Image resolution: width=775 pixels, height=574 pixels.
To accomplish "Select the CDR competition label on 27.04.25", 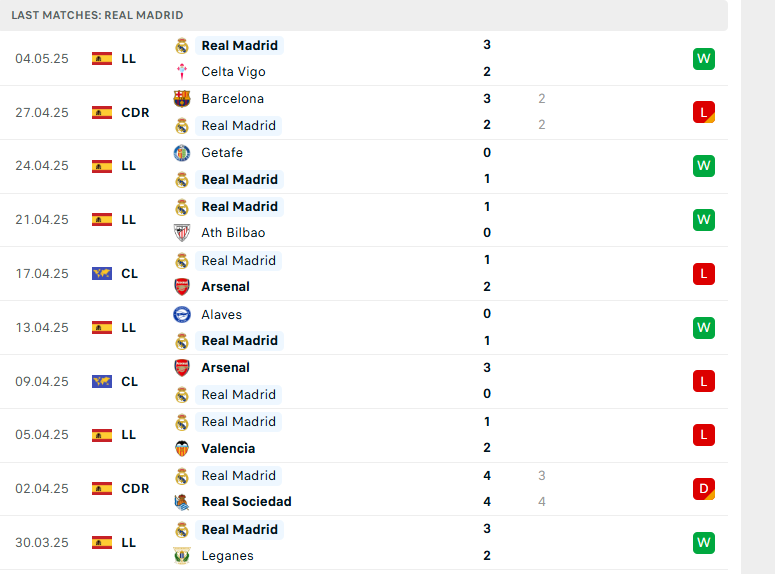I will pyautogui.click(x=135, y=113).
